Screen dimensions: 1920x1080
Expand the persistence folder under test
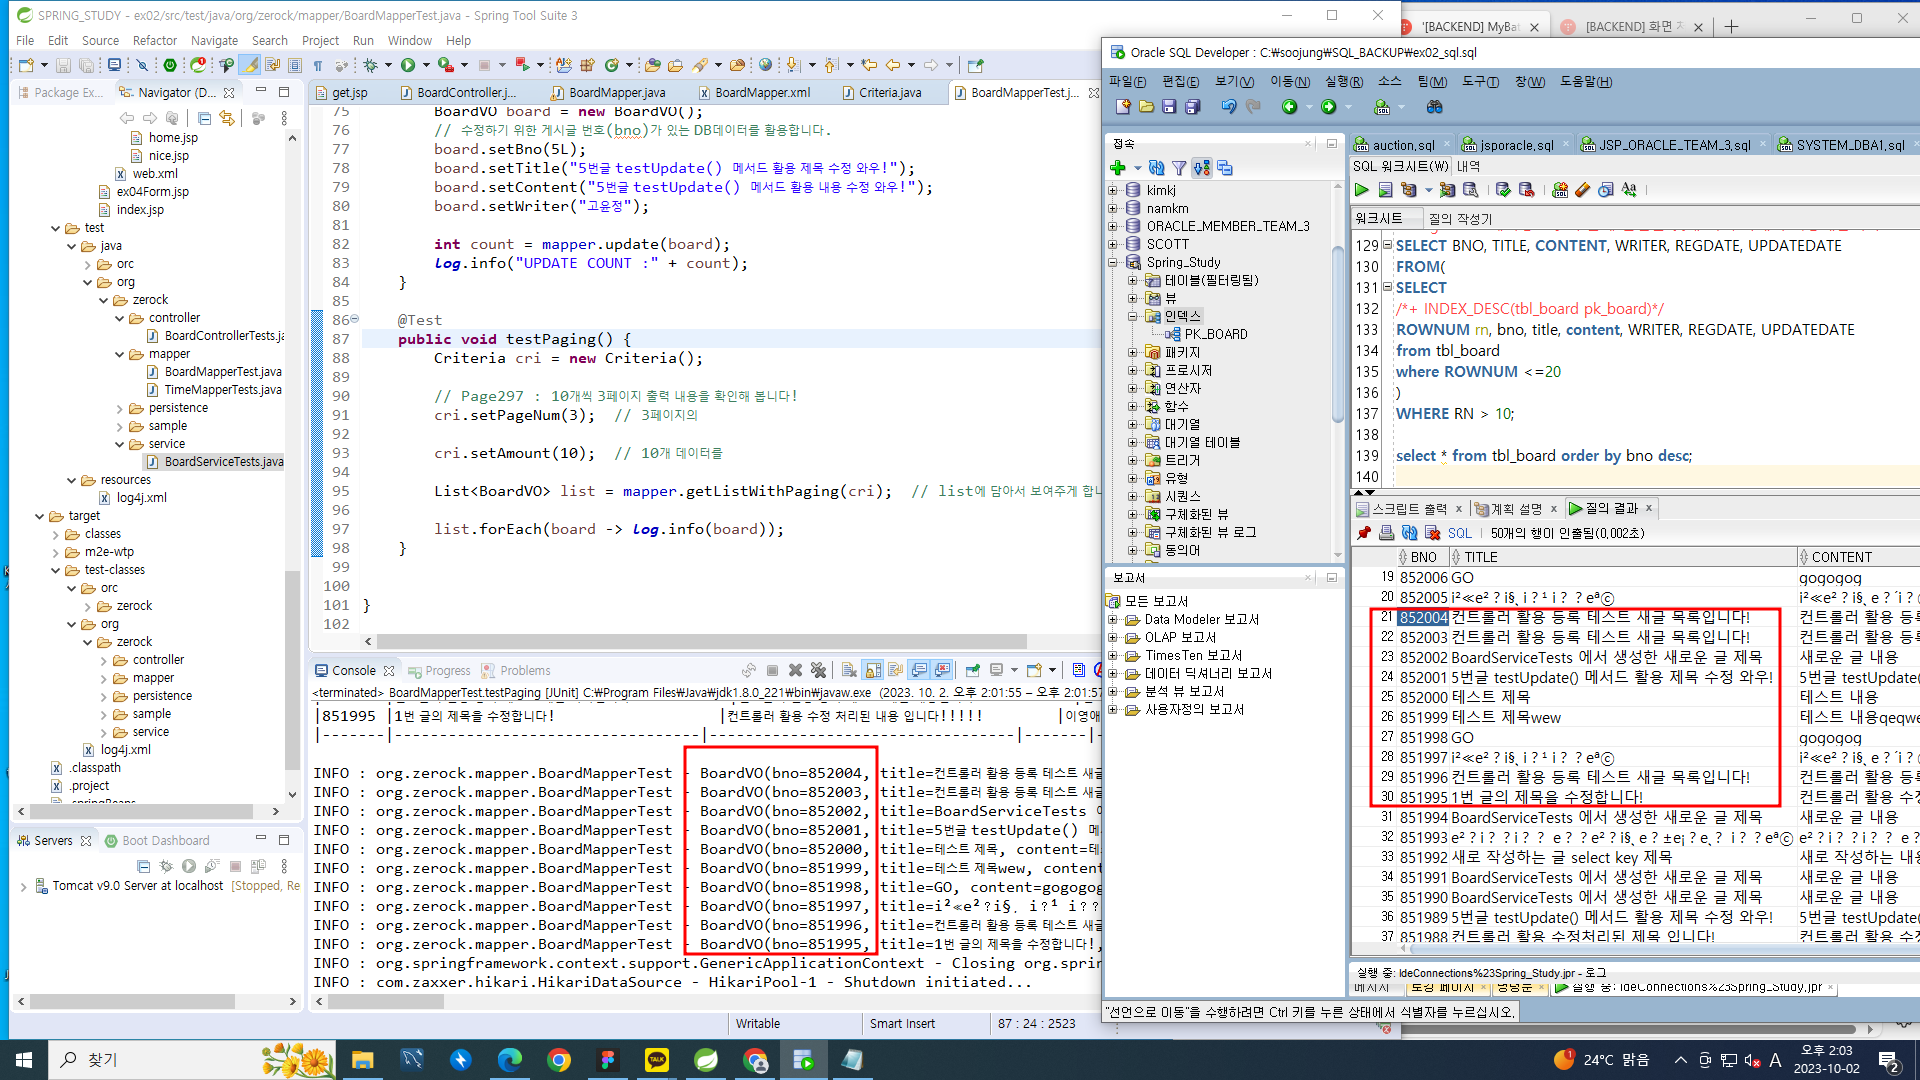click(120, 408)
